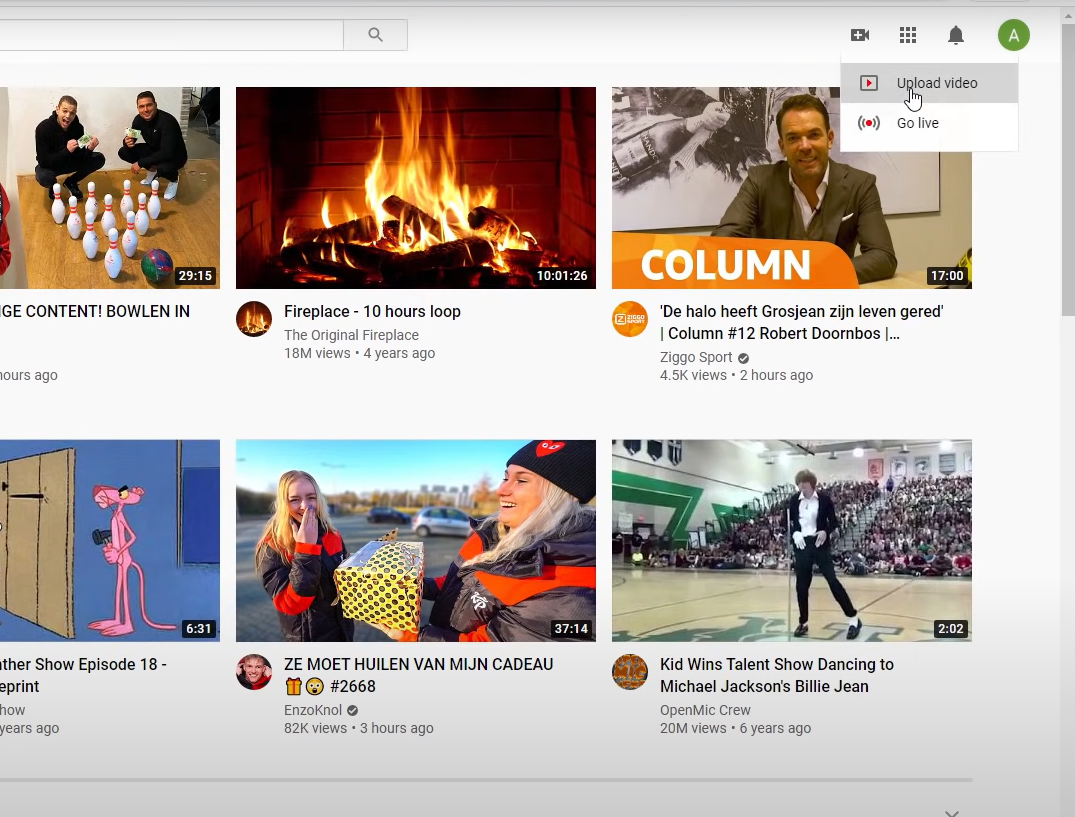
Task: Click '3 hours ago' under EnzoKnol video
Action: pos(397,729)
